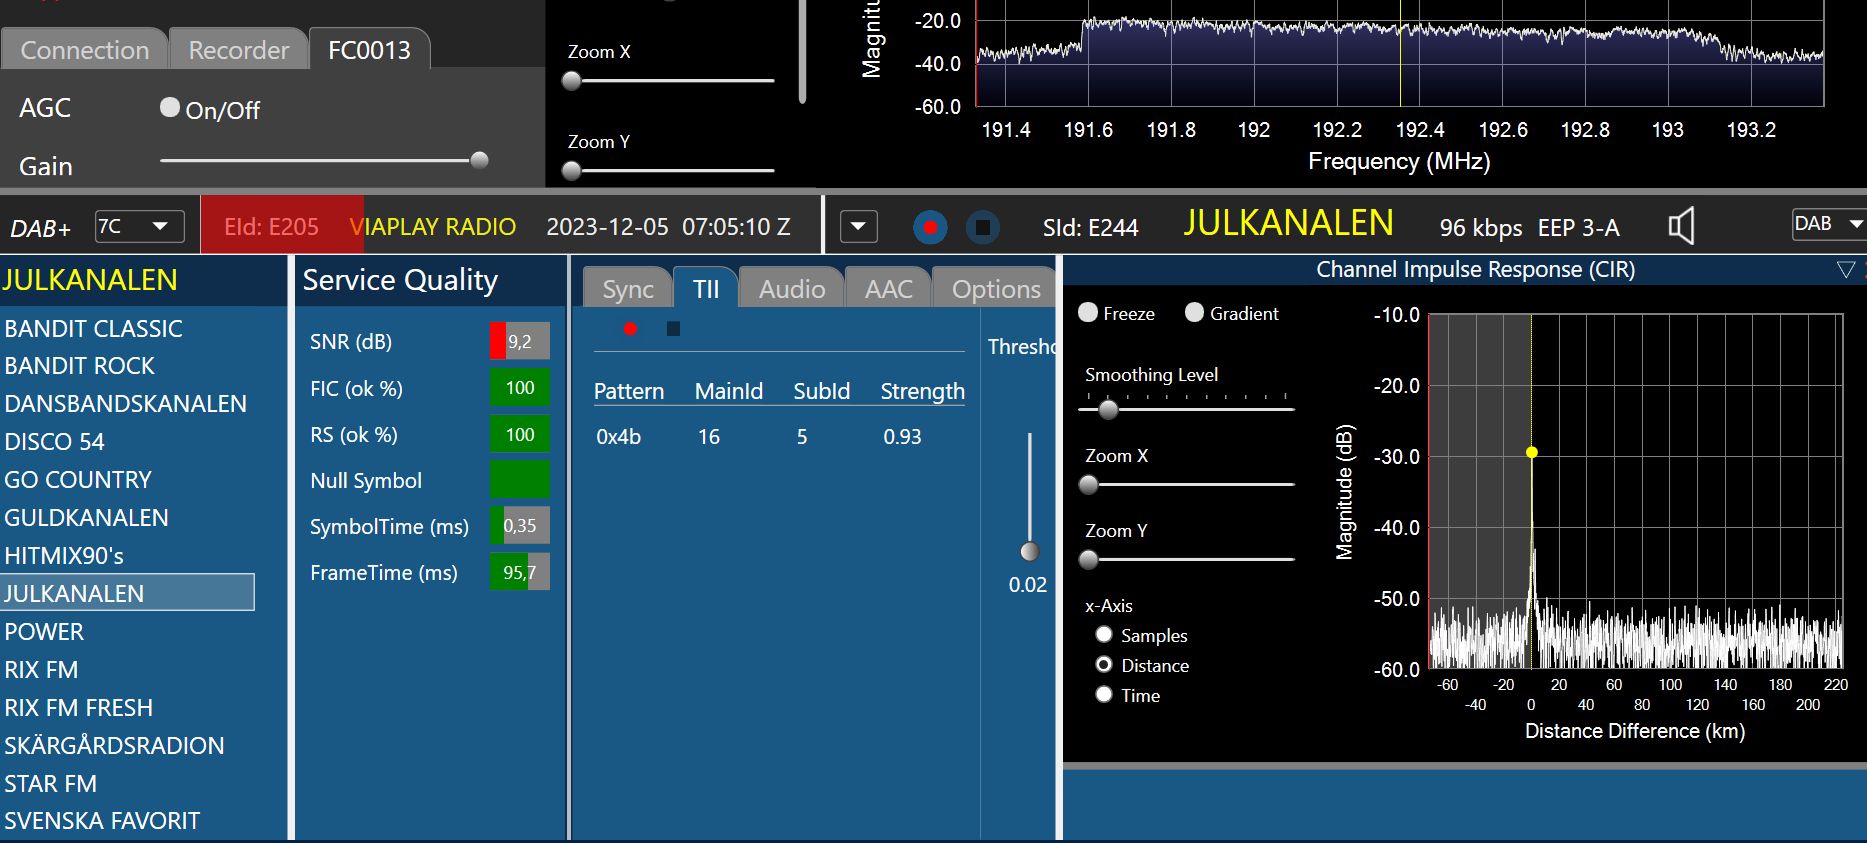Select Time for the x-Axis

point(1104,695)
